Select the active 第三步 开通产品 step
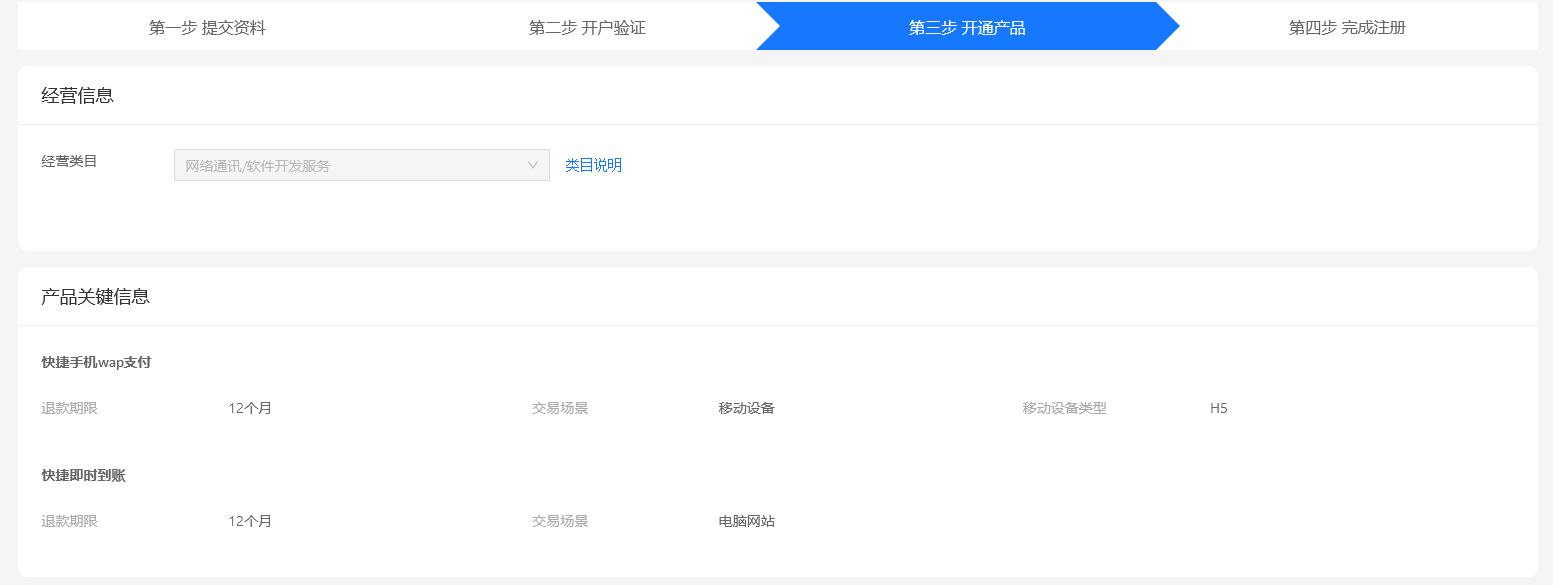 coord(966,28)
